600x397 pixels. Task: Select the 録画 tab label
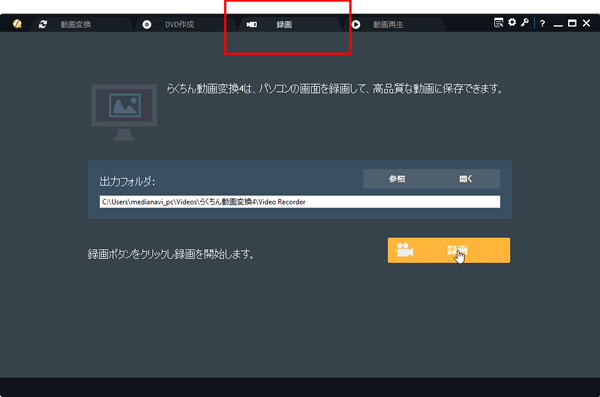click(x=284, y=25)
